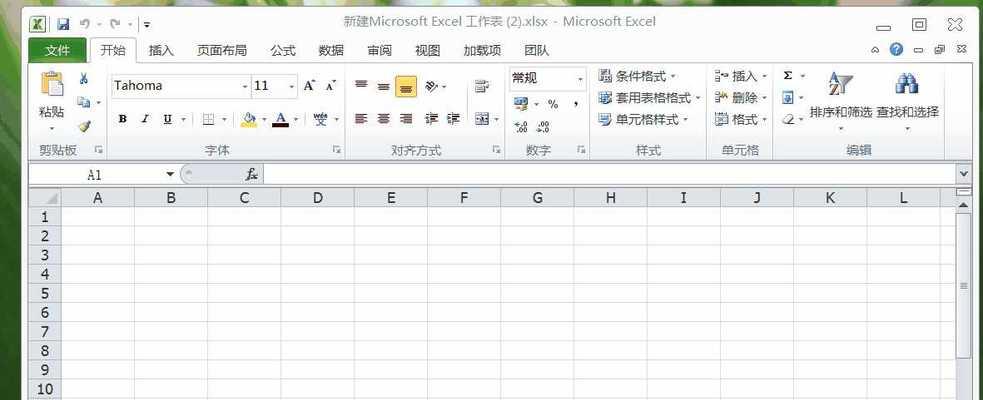Click the phonetic guide 文 icon
Viewport: 983px width, 400px height.
pyautogui.click(x=320, y=119)
